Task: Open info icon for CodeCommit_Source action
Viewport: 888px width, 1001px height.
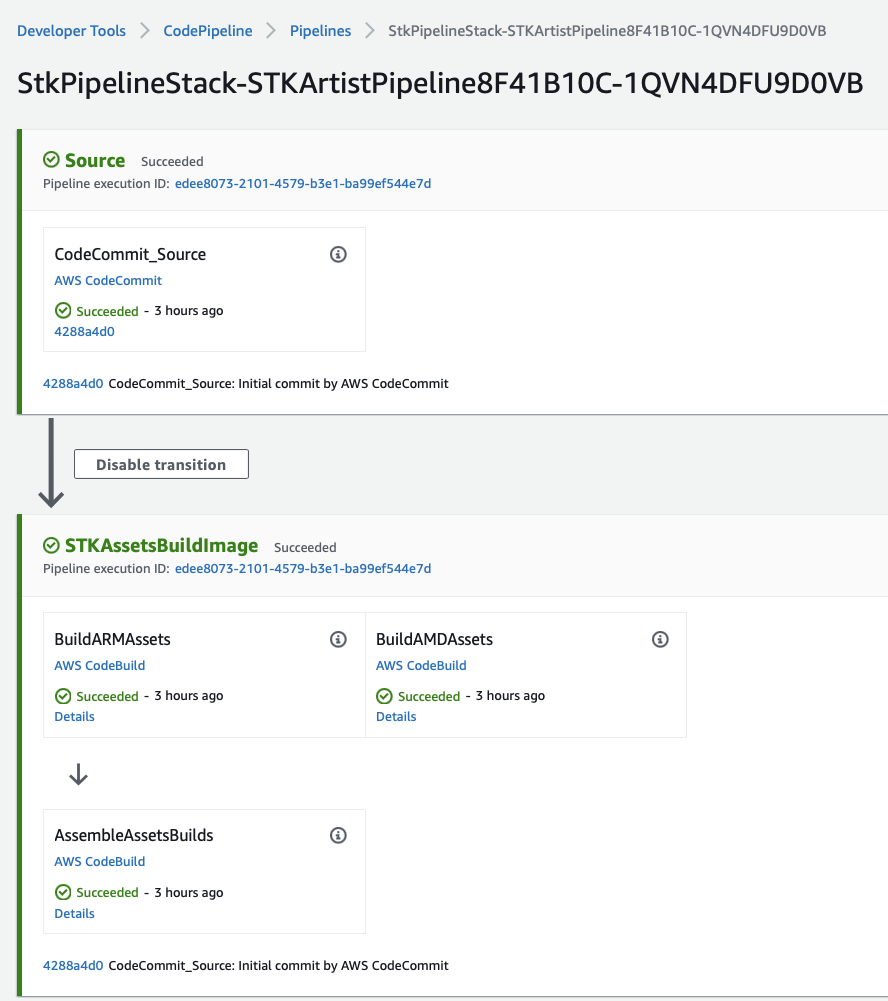Action: (338, 254)
